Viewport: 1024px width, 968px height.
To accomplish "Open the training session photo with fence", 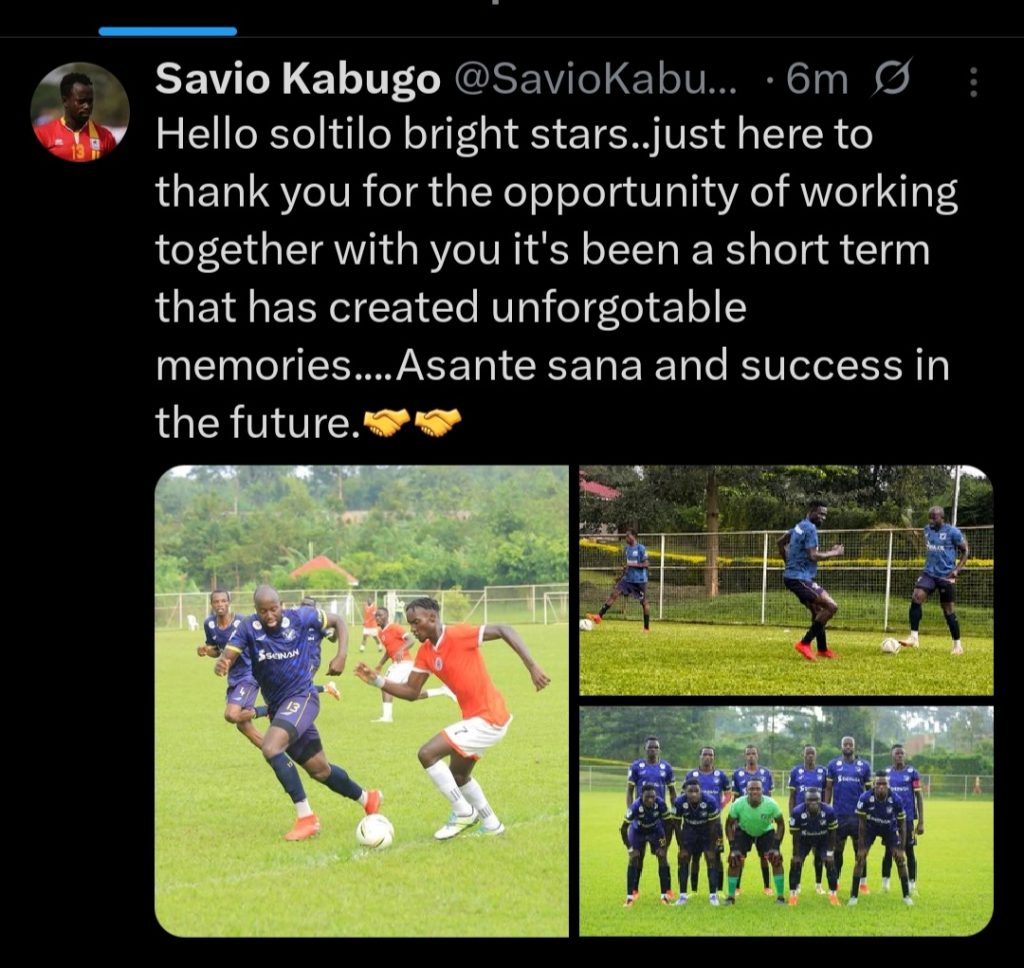I will 786,580.
